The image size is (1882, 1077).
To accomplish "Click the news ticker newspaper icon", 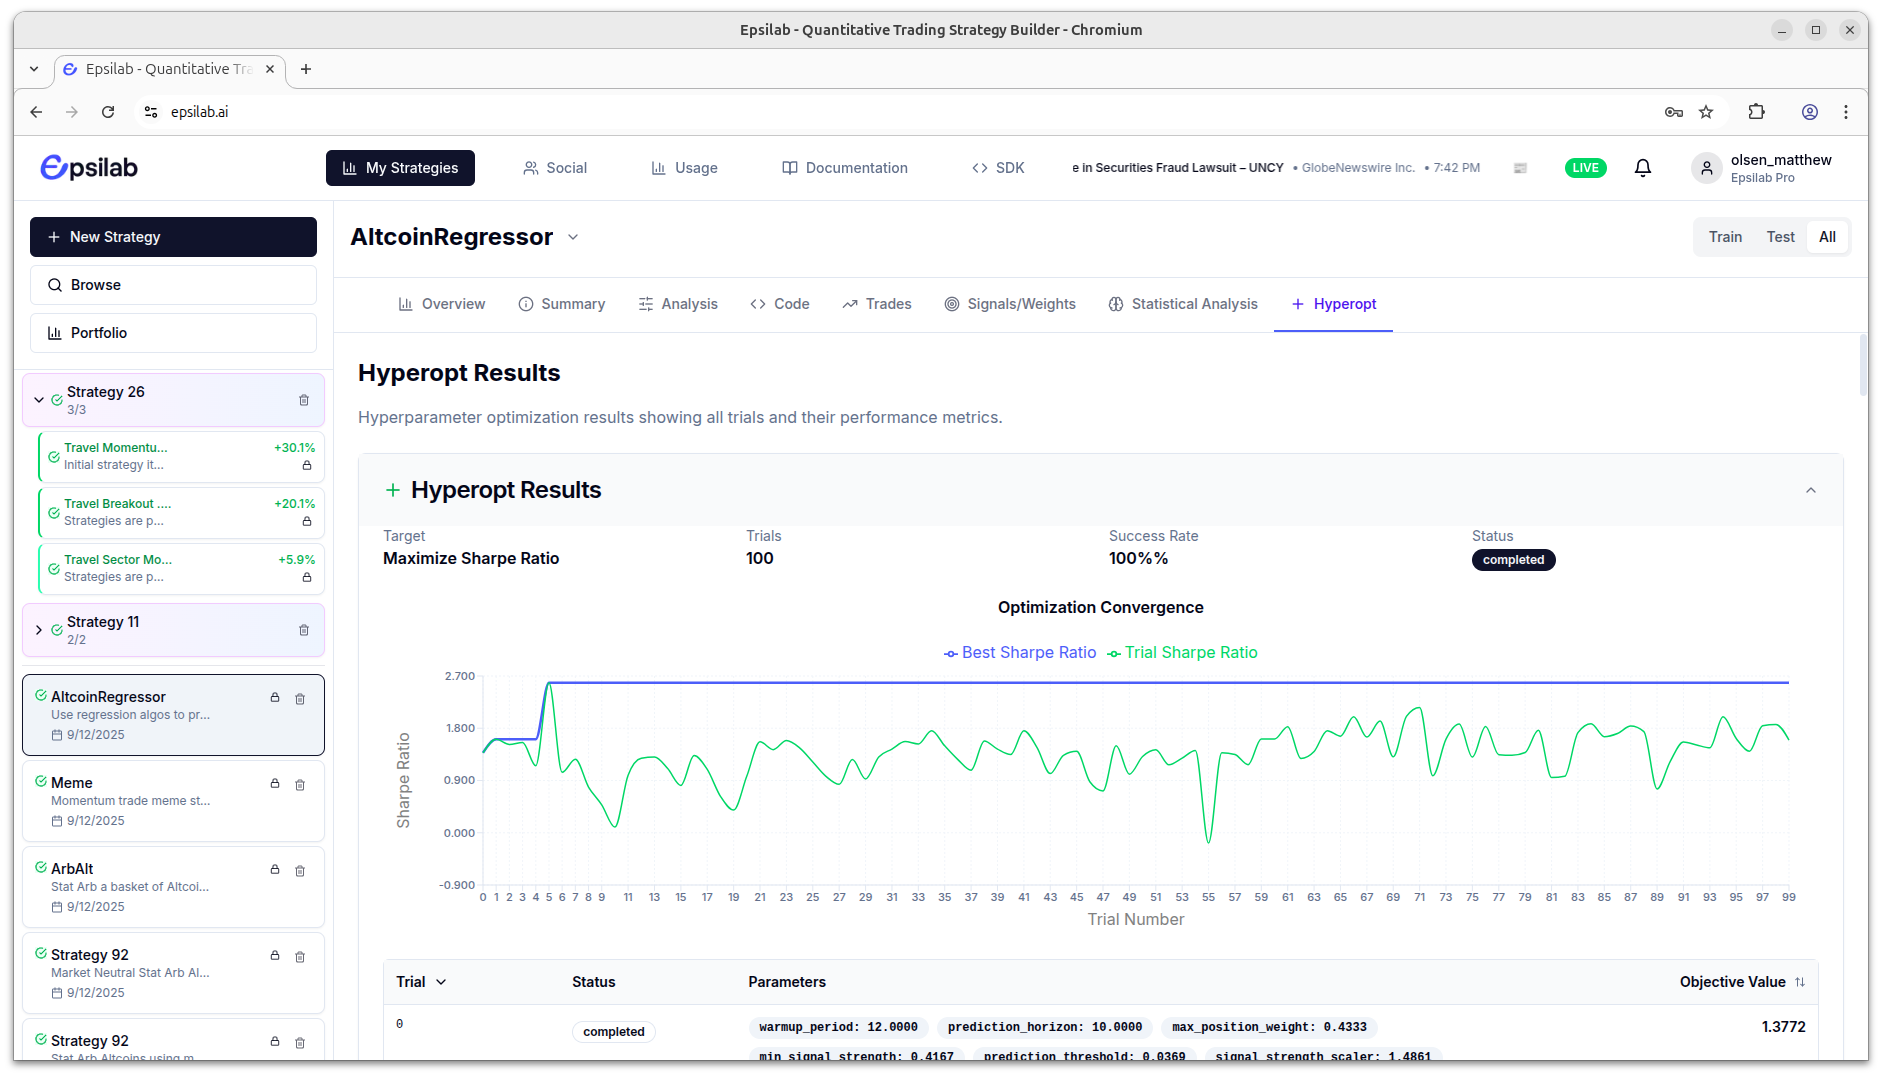I will 1520,168.
